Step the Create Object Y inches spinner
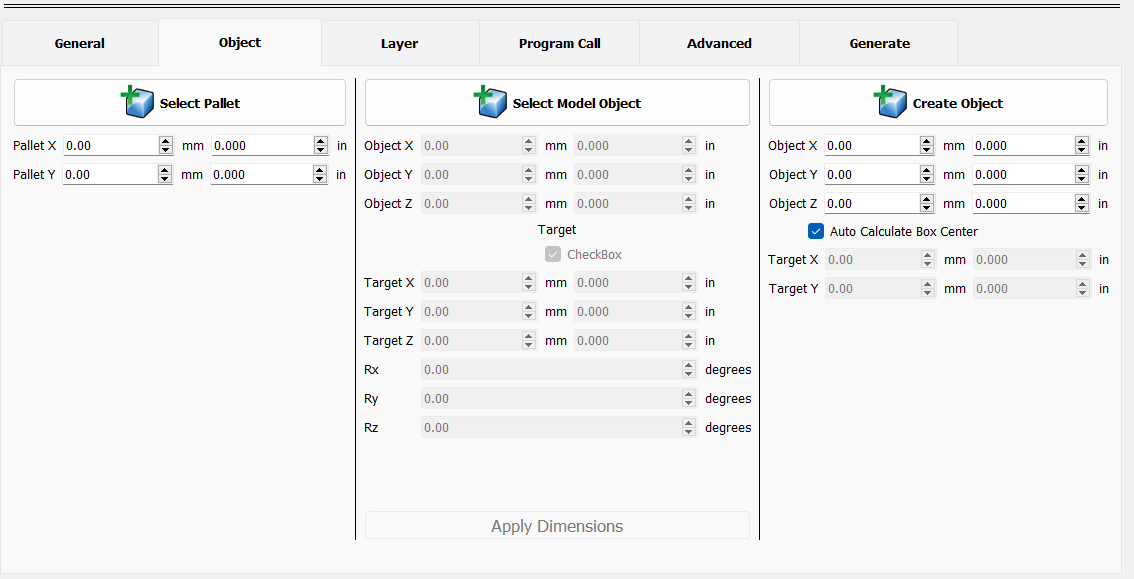 pos(1082,175)
